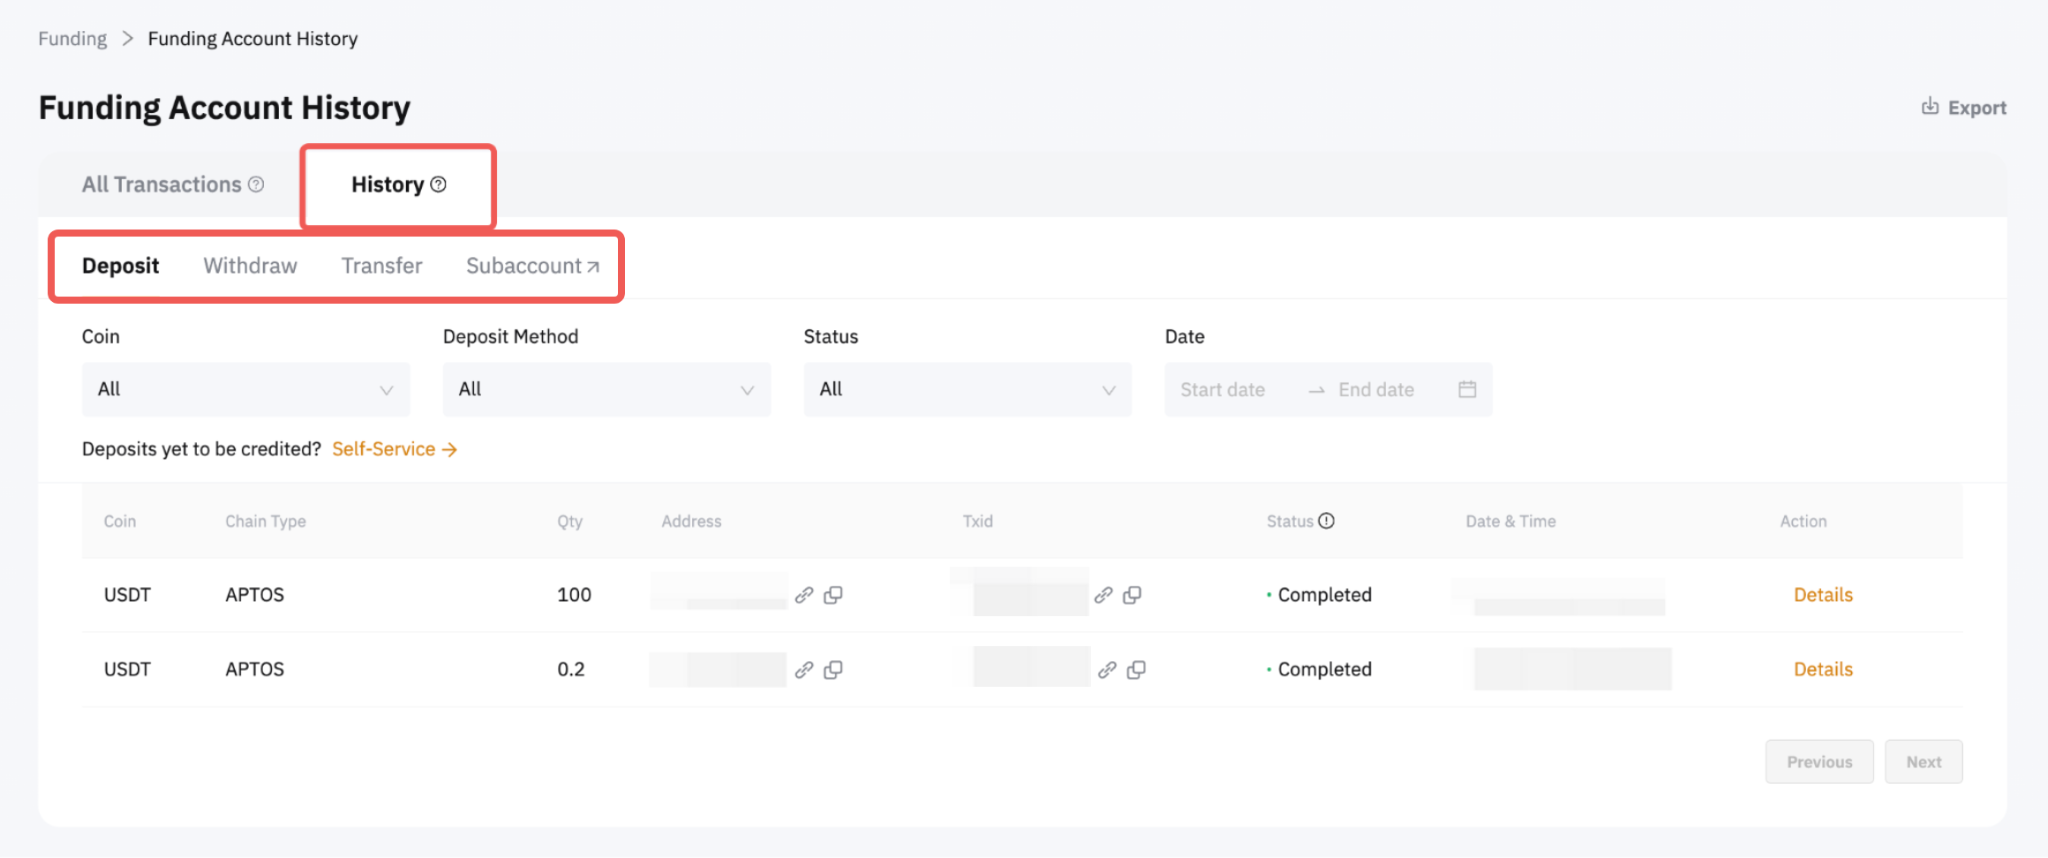Click the help icon beside History tab

pyautogui.click(x=438, y=185)
